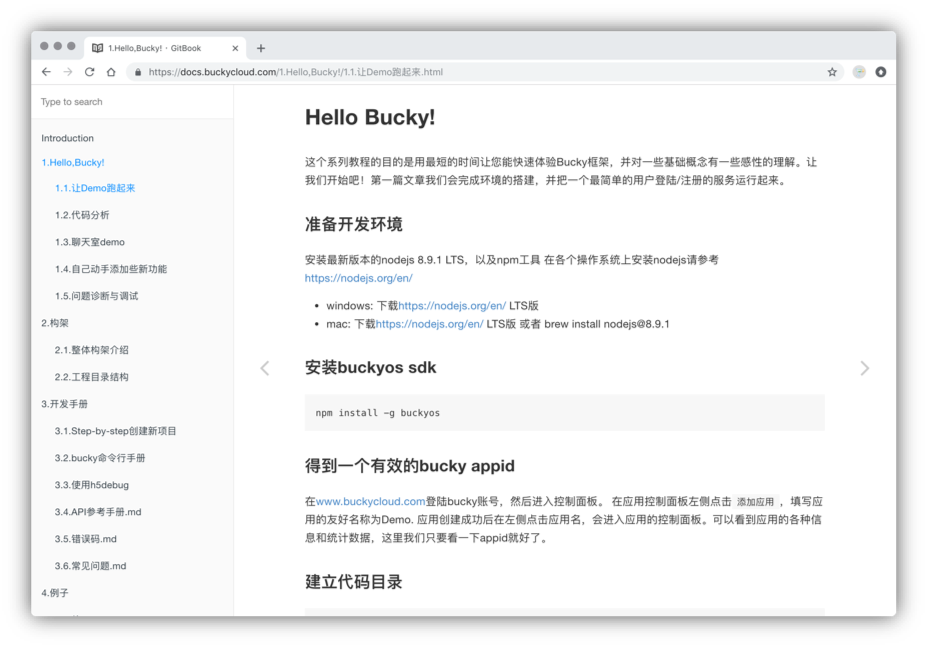927x647 pixels.
Task: Open section 1.1.让Demo跑起来
Action: (x=95, y=188)
